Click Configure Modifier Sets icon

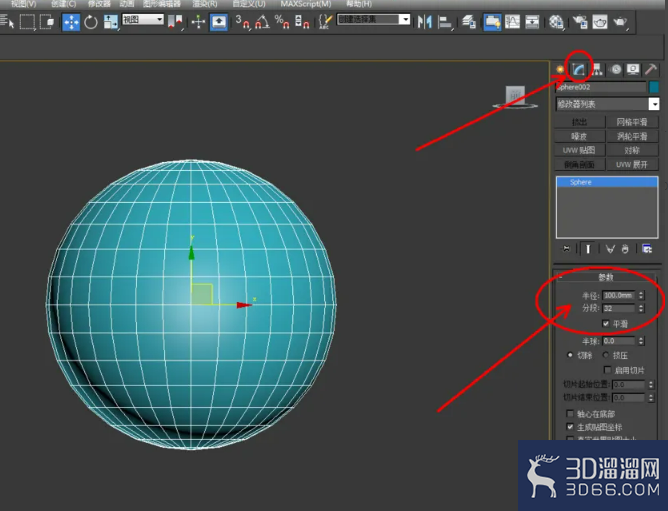tap(647, 249)
